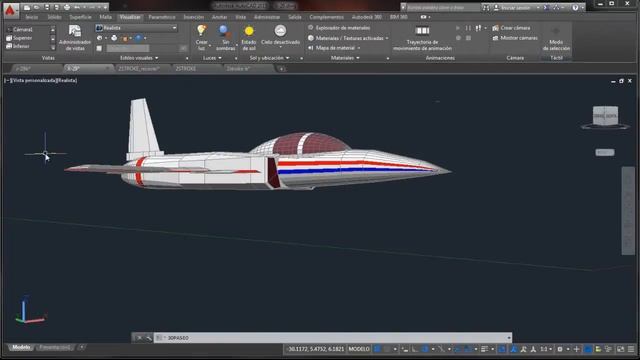Open Materiales / Texturas activadas dropdown
Screen dimensions: 640x360
point(348,38)
